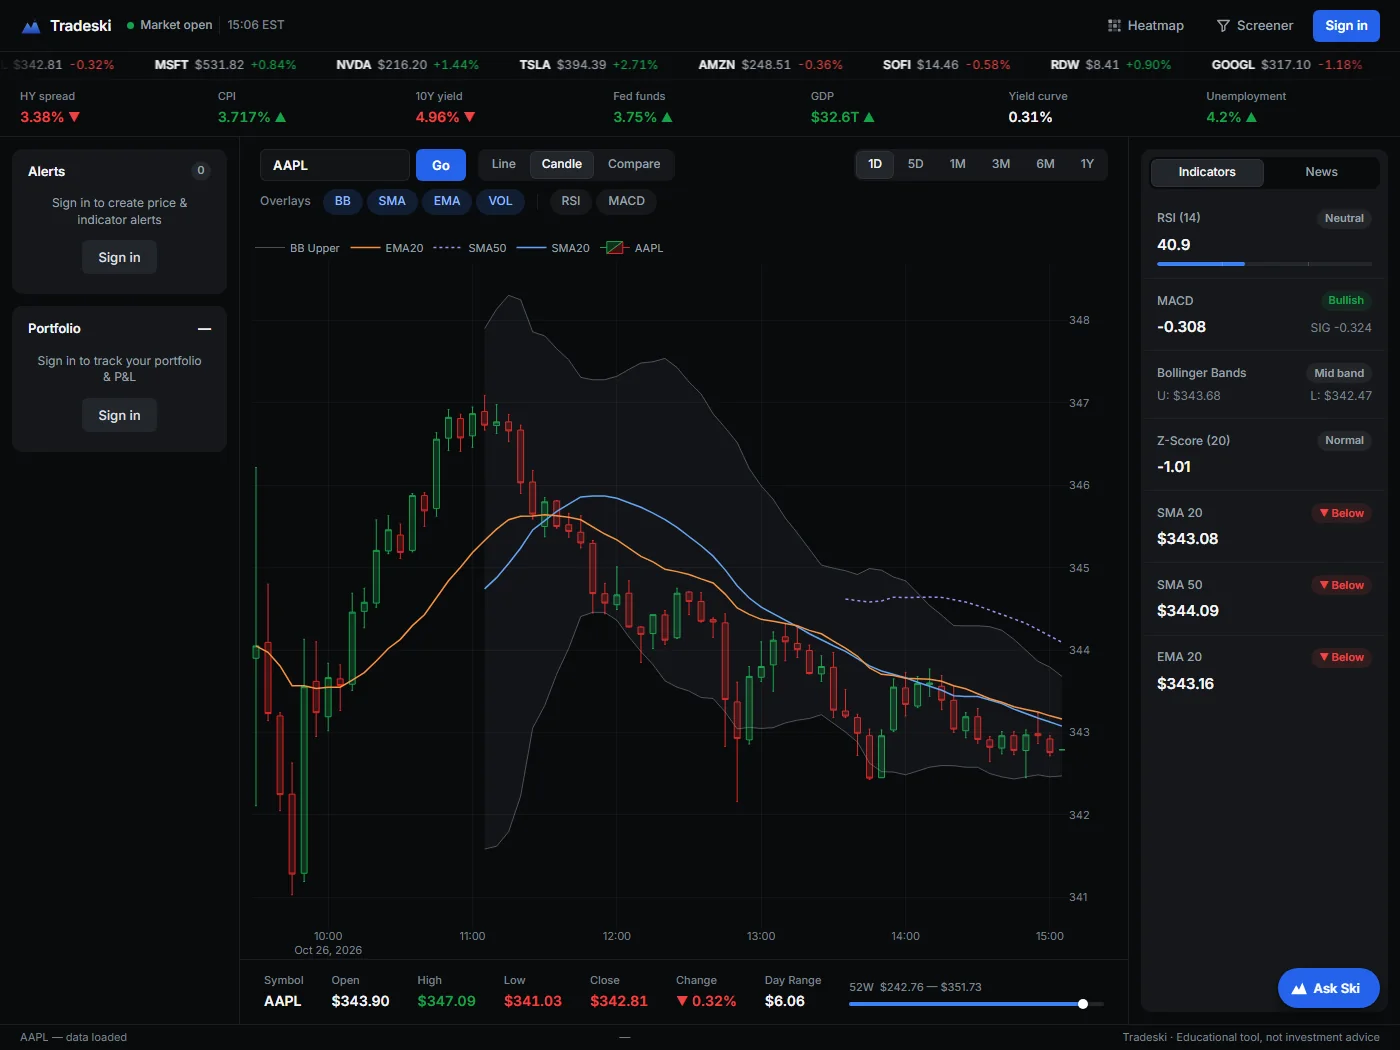
Task: Collapse the Portfolio panel minus icon
Action: tap(205, 329)
